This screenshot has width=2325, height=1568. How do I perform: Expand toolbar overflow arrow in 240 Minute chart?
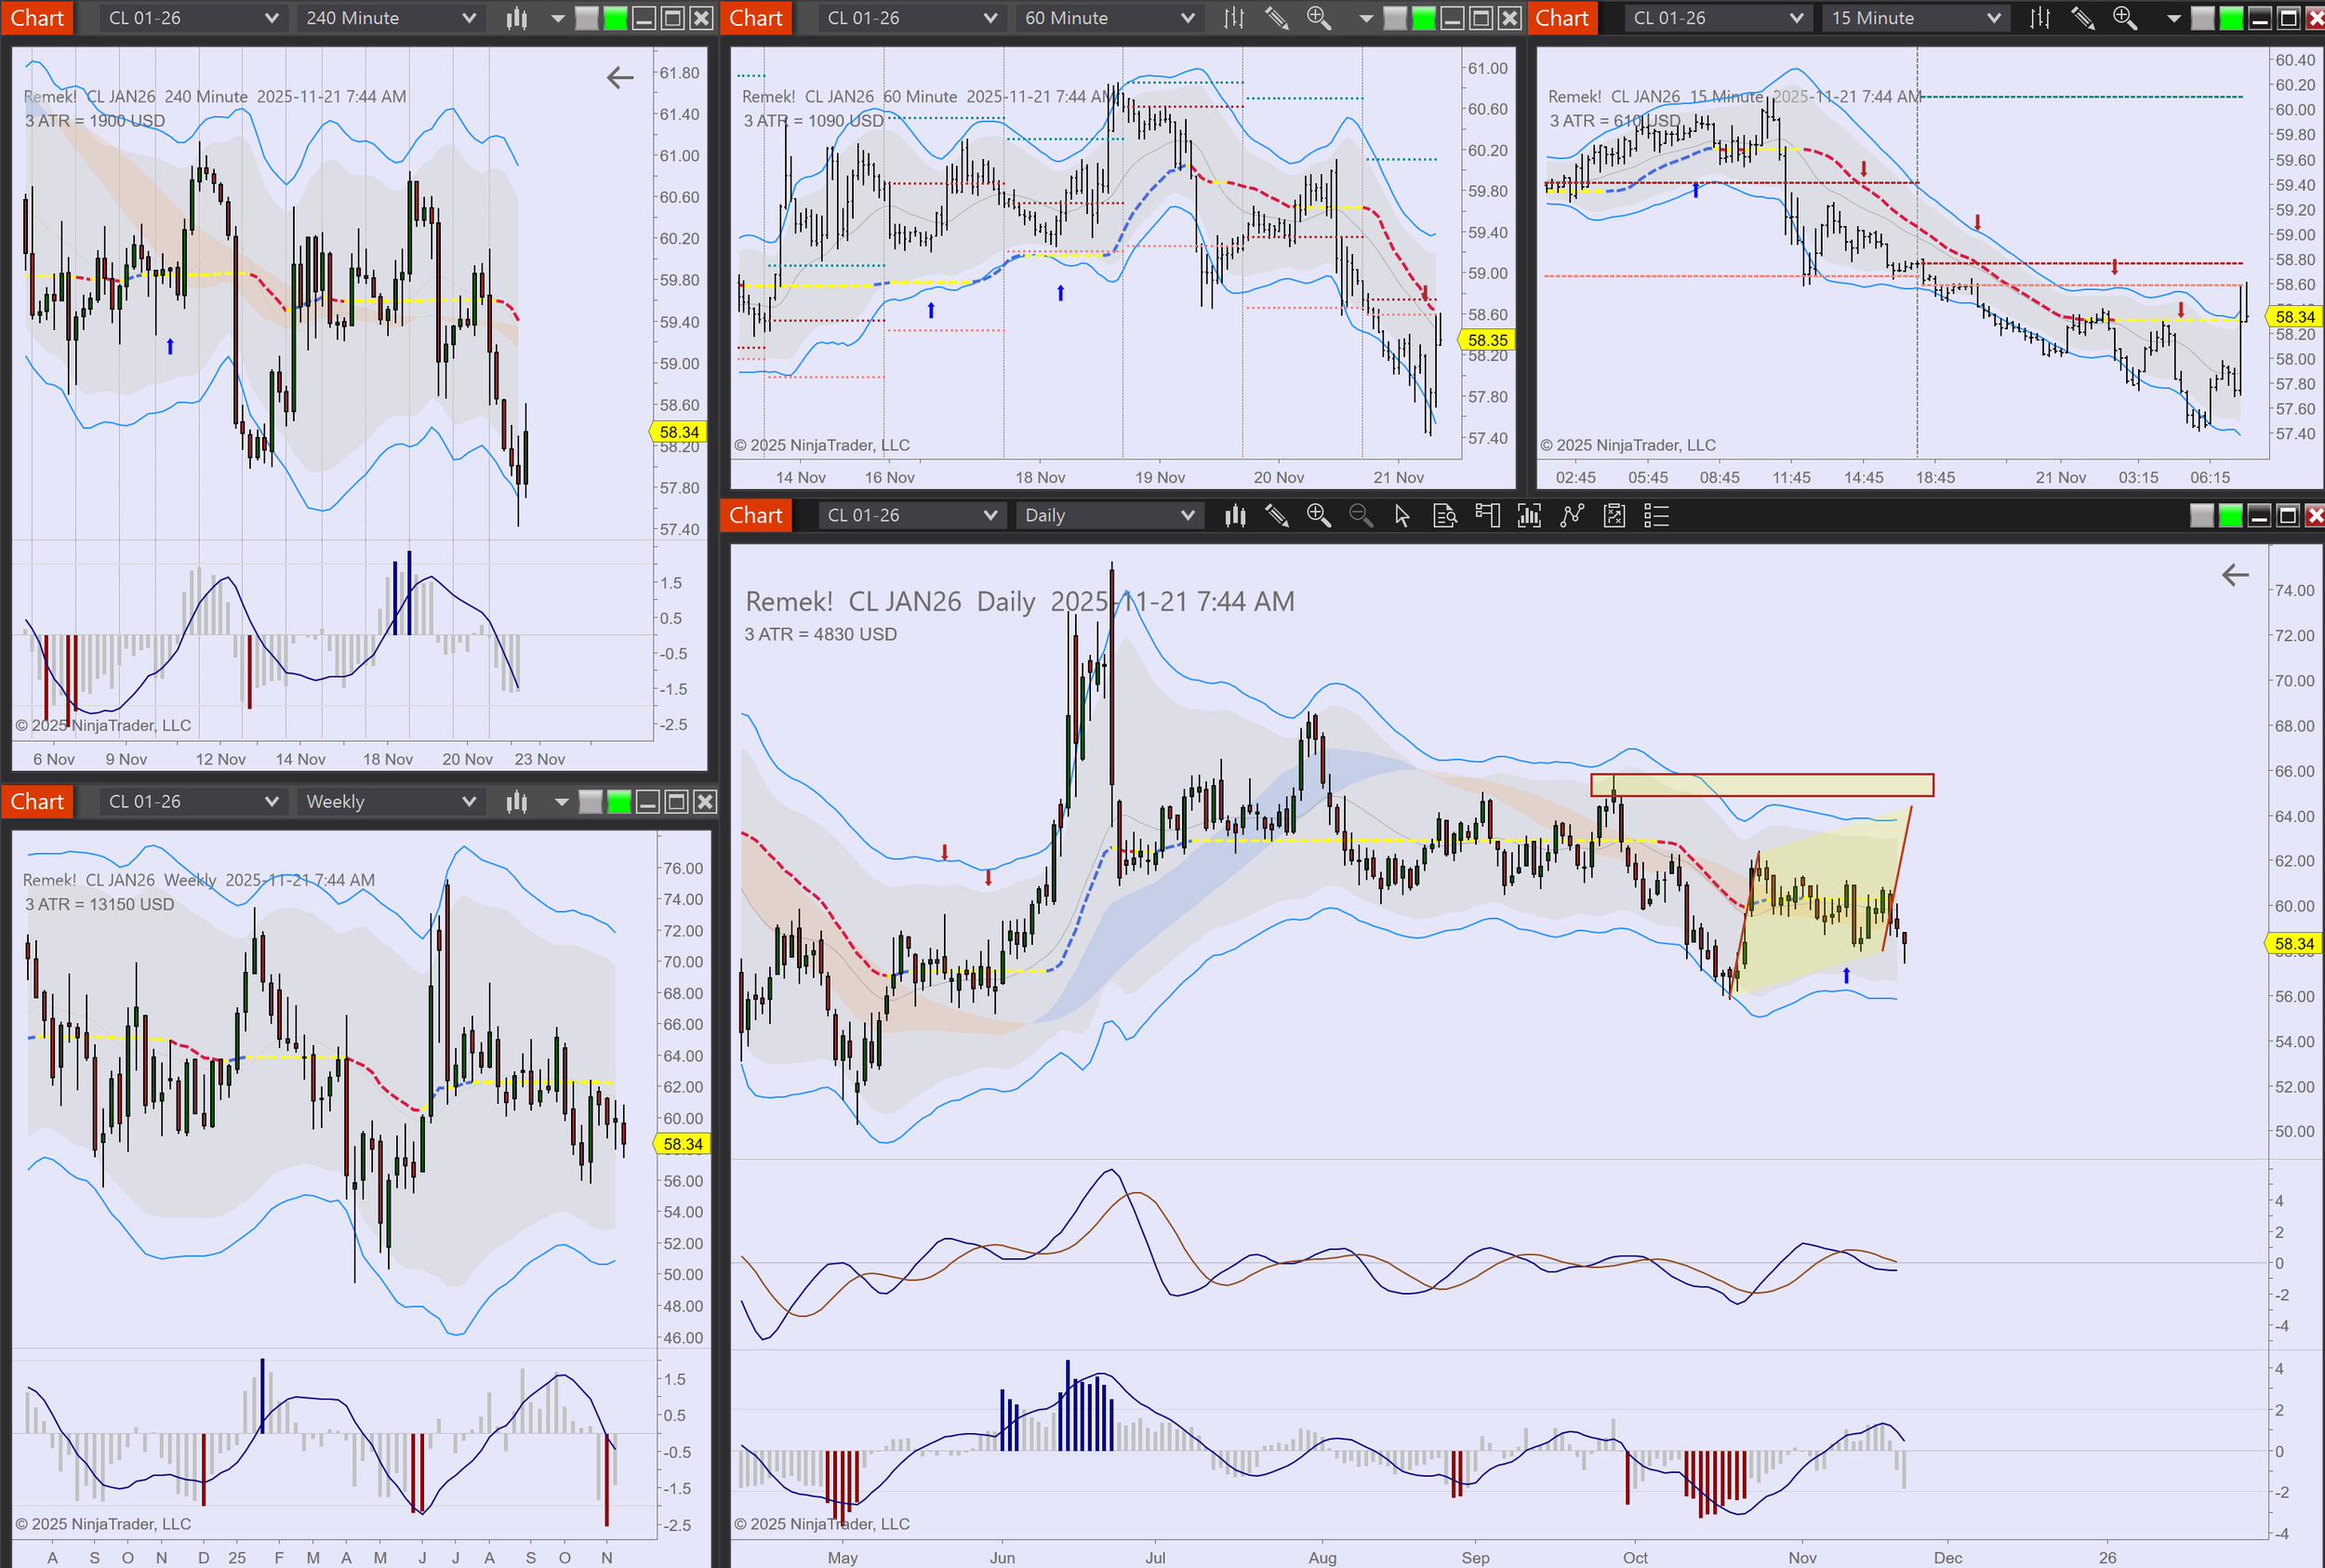pyautogui.click(x=558, y=18)
